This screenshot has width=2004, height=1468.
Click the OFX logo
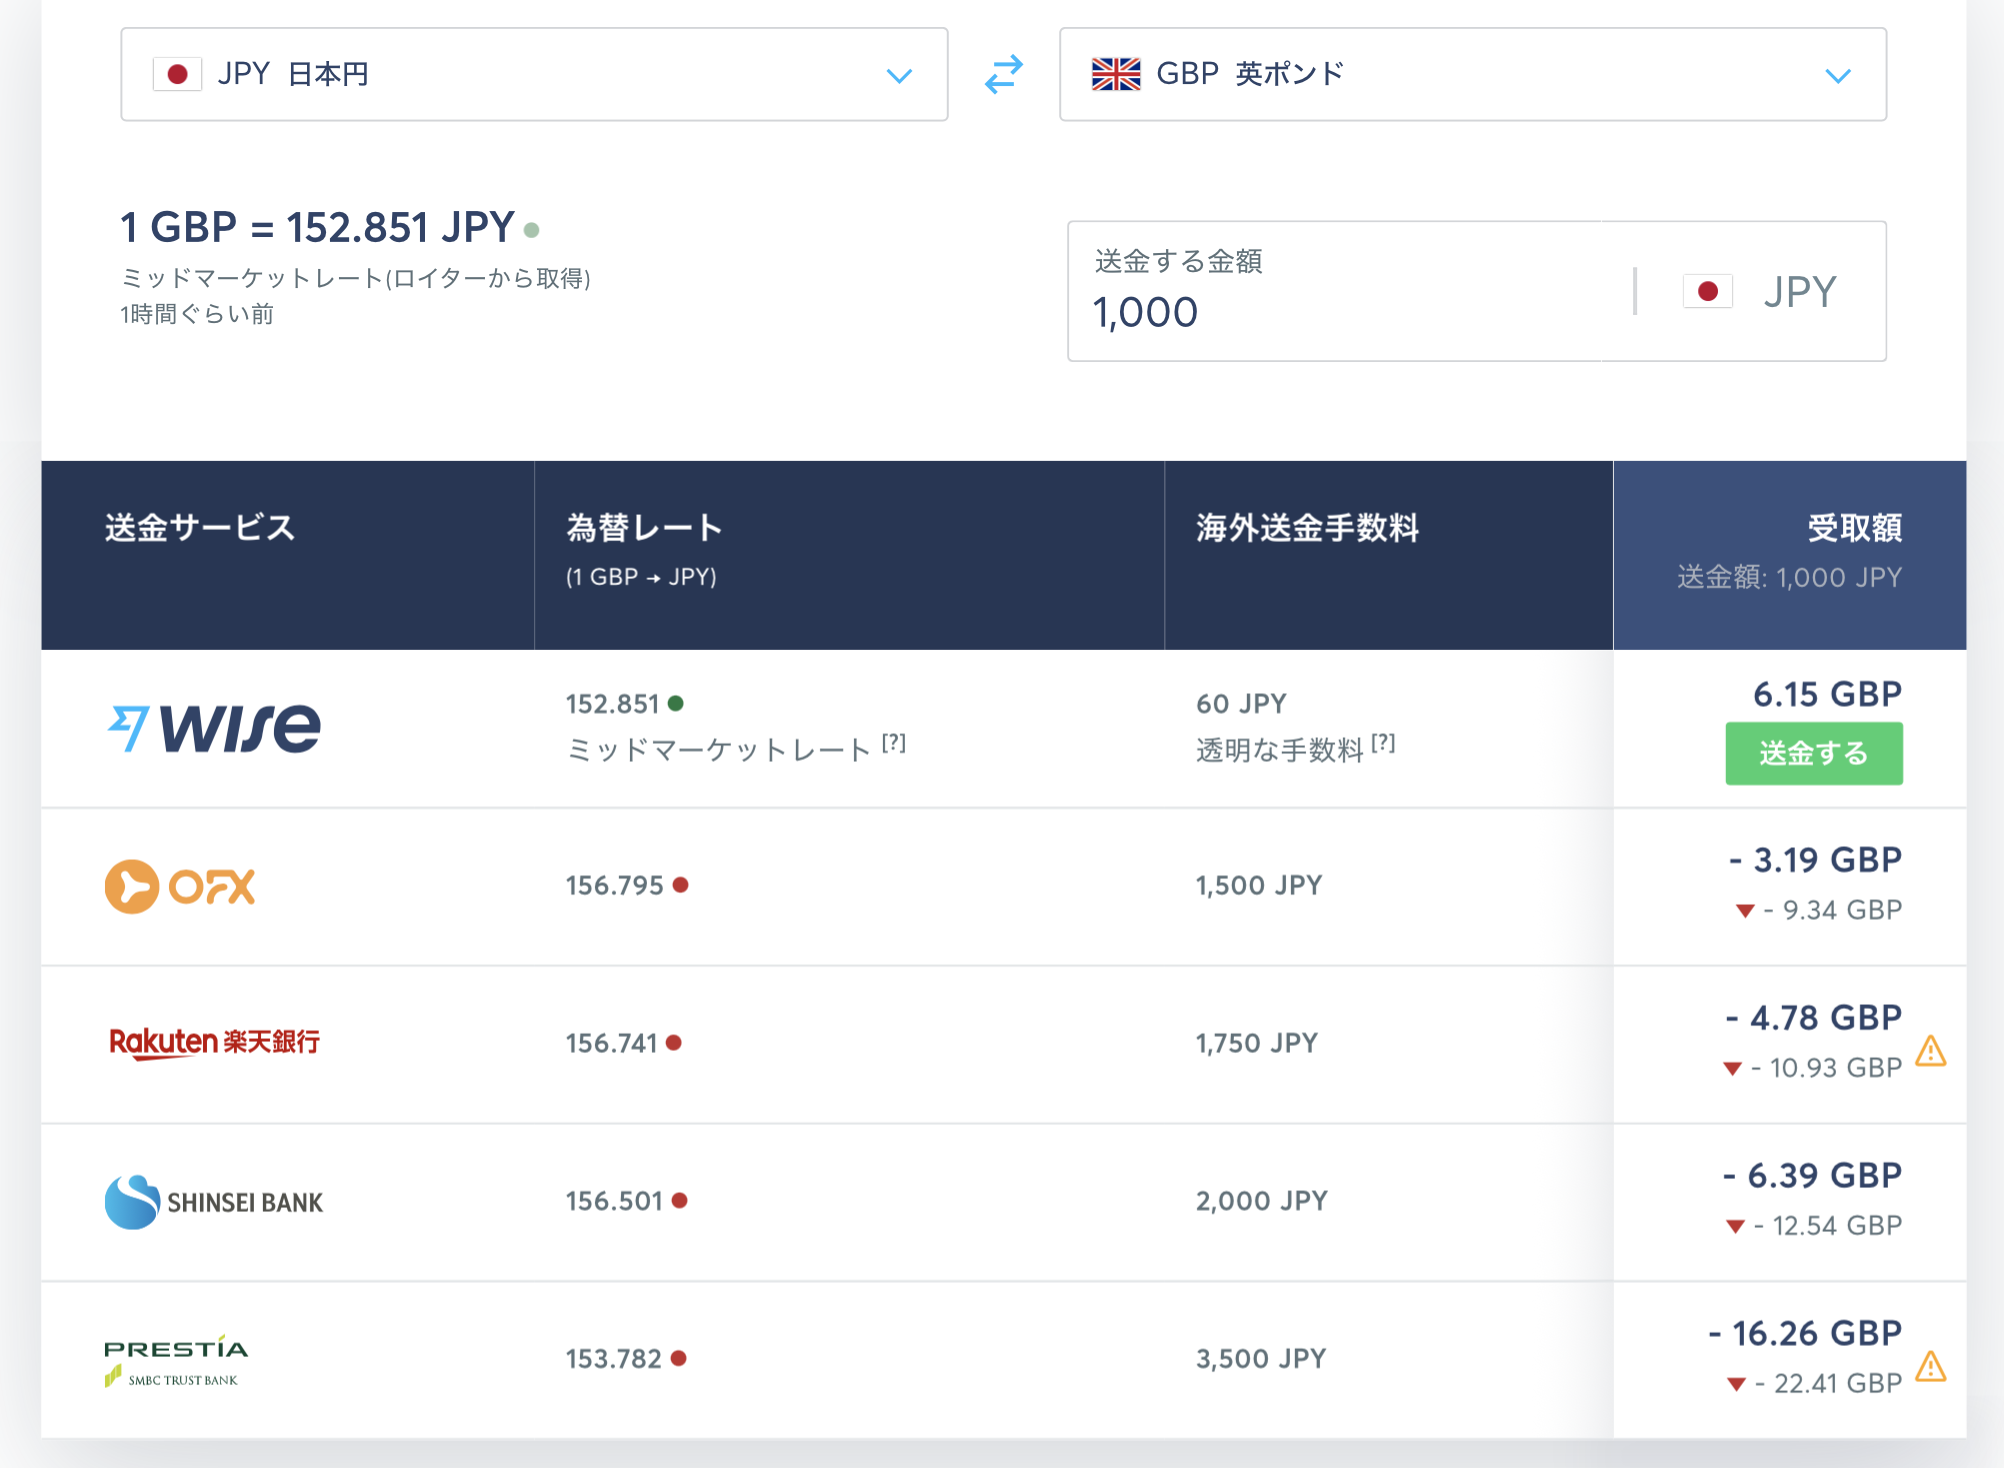point(180,886)
